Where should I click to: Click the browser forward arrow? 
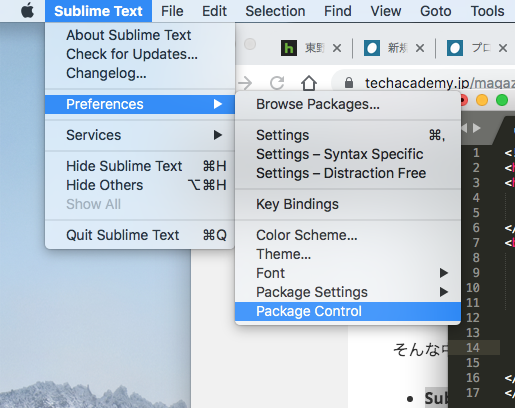[245, 83]
